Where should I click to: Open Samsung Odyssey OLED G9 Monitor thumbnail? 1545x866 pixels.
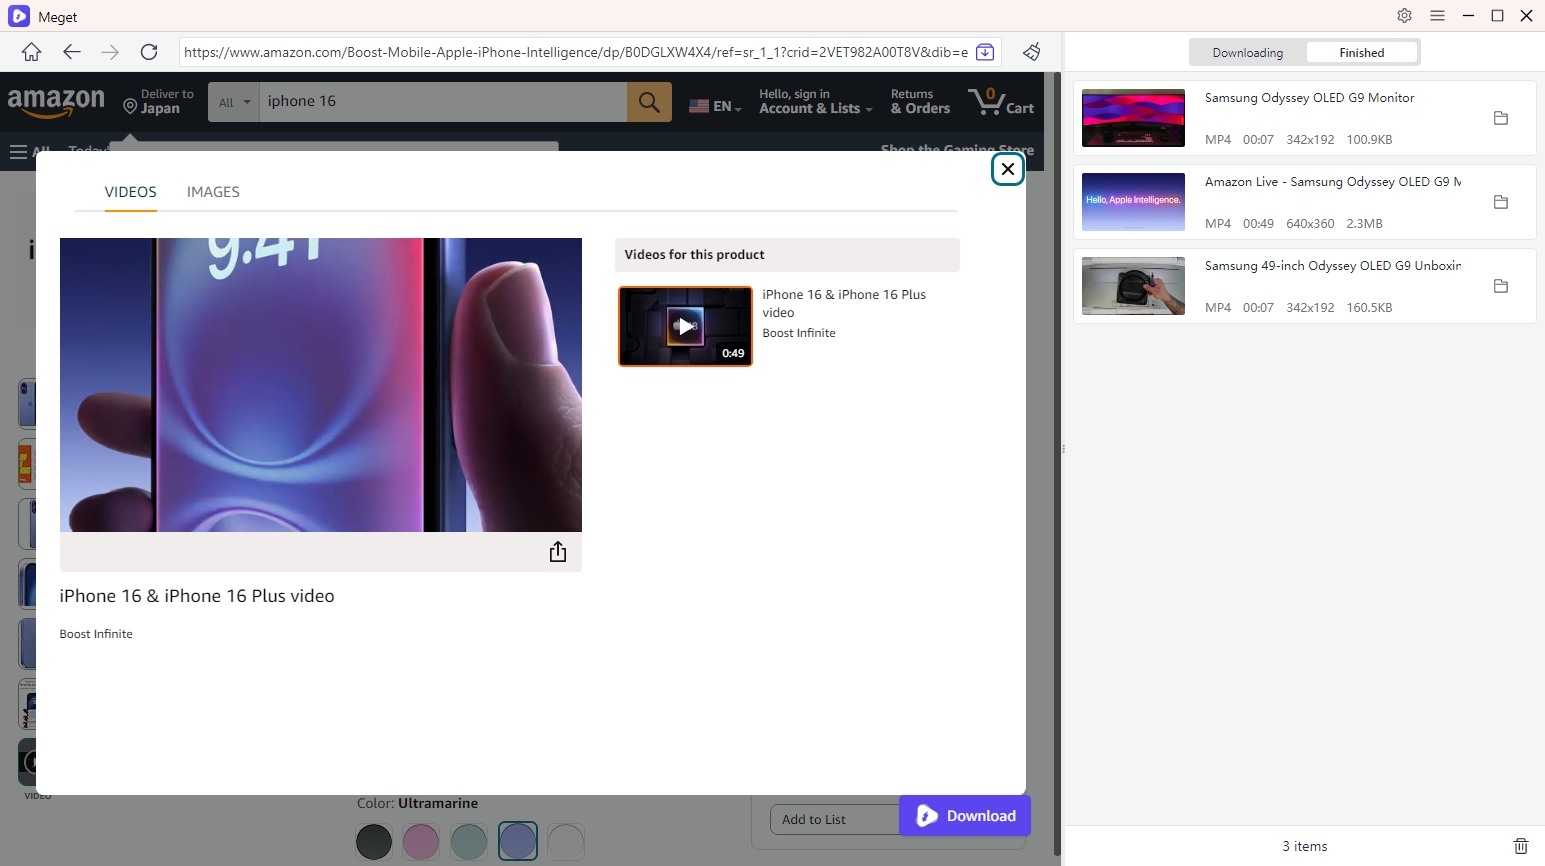pyautogui.click(x=1133, y=118)
